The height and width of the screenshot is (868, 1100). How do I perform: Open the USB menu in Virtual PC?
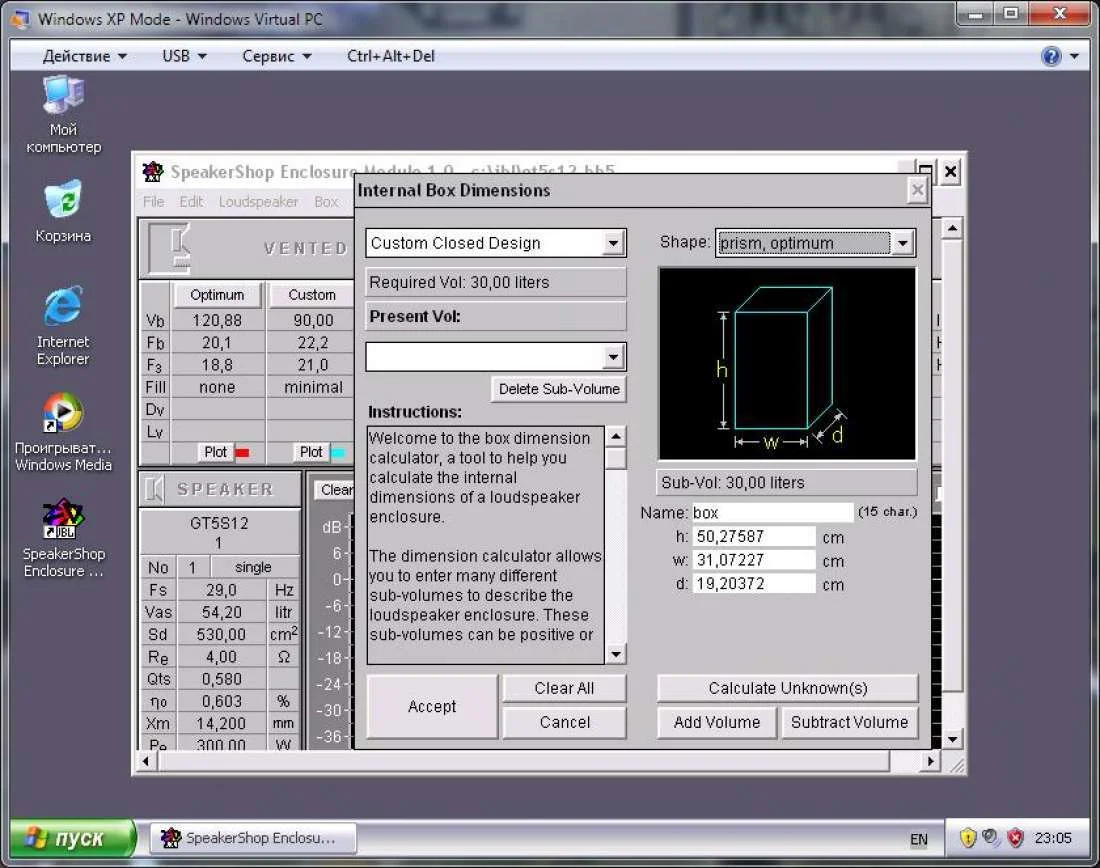(184, 56)
